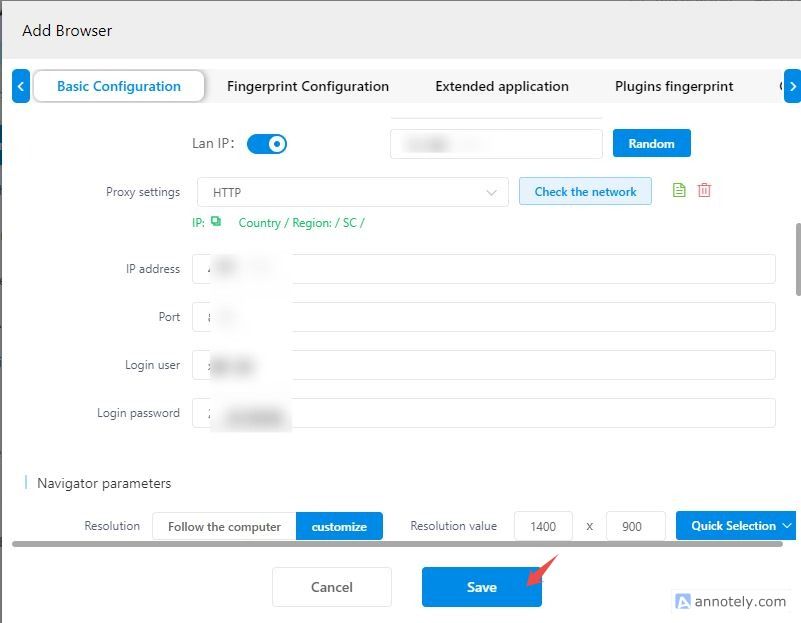Screen dimensions: 801x623
Task: Cancel adding the browser
Action: [332, 587]
